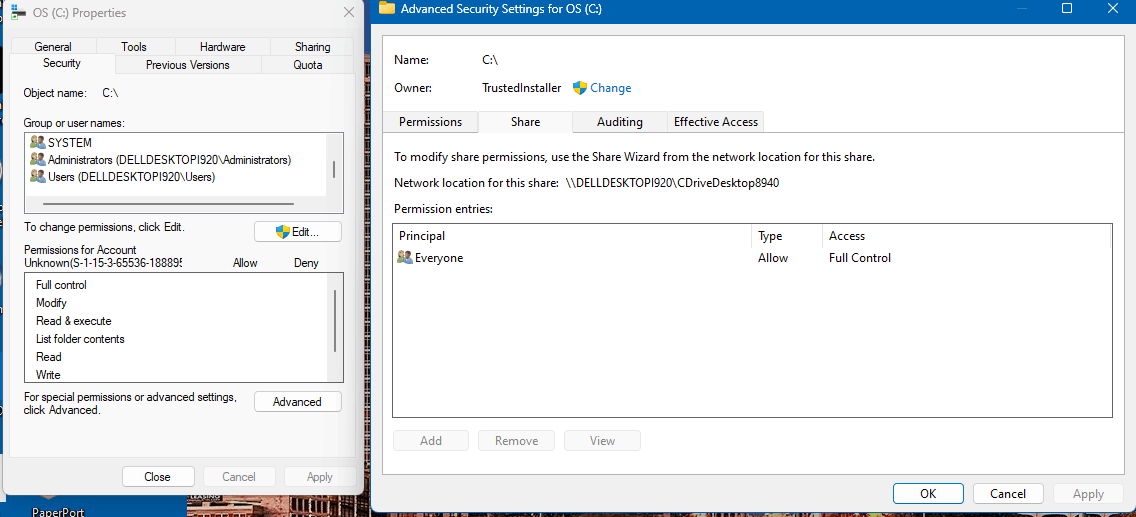The image size is (1136, 517).
Task: Switch to the Auditing tab
Action: click(619, 122)
